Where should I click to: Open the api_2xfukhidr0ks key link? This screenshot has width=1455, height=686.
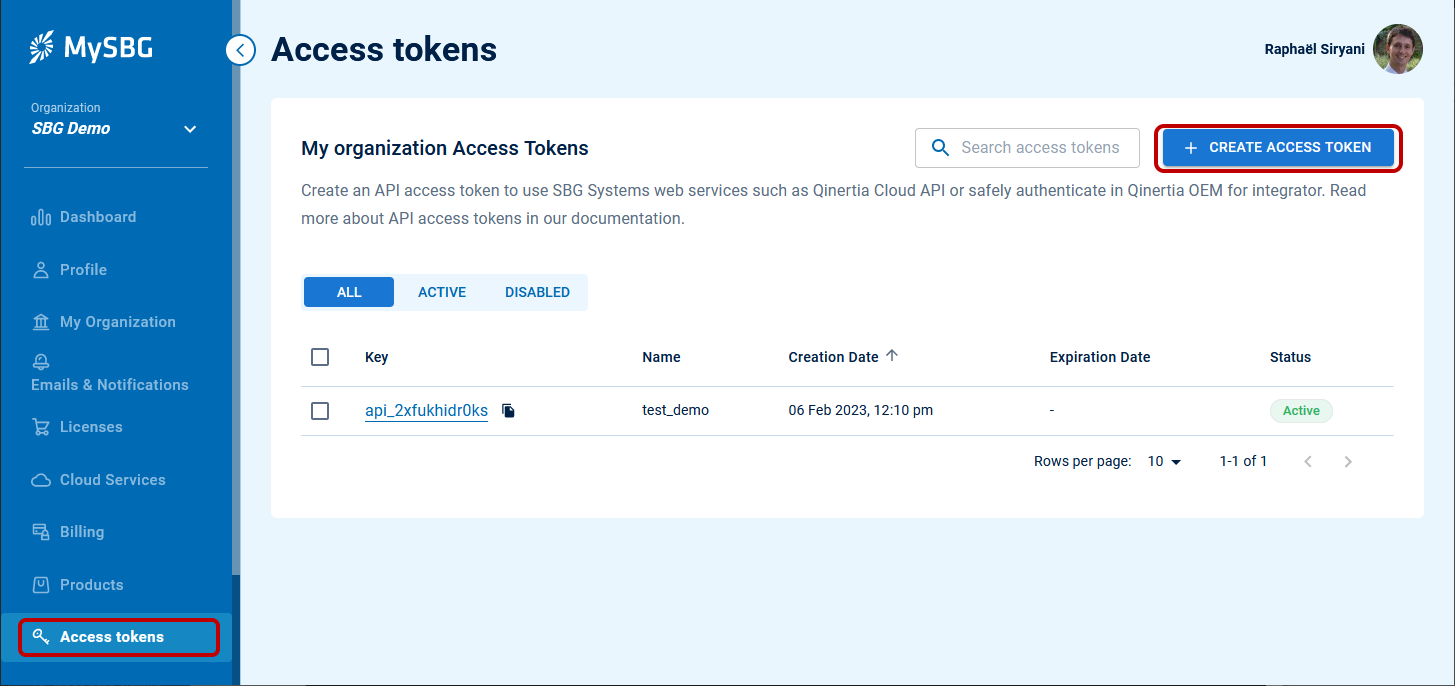tap(426, 411)
